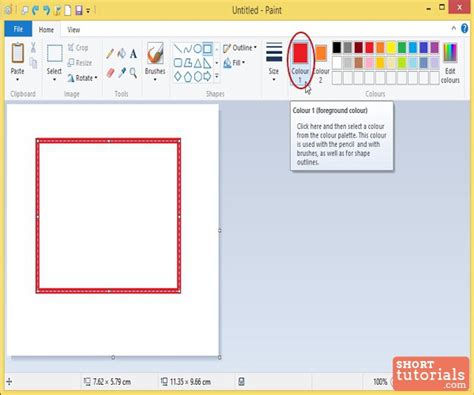Pick the black colour swatch
This screenshot has height=395, width=474.
pyautogui.click(x=337, y=48)
